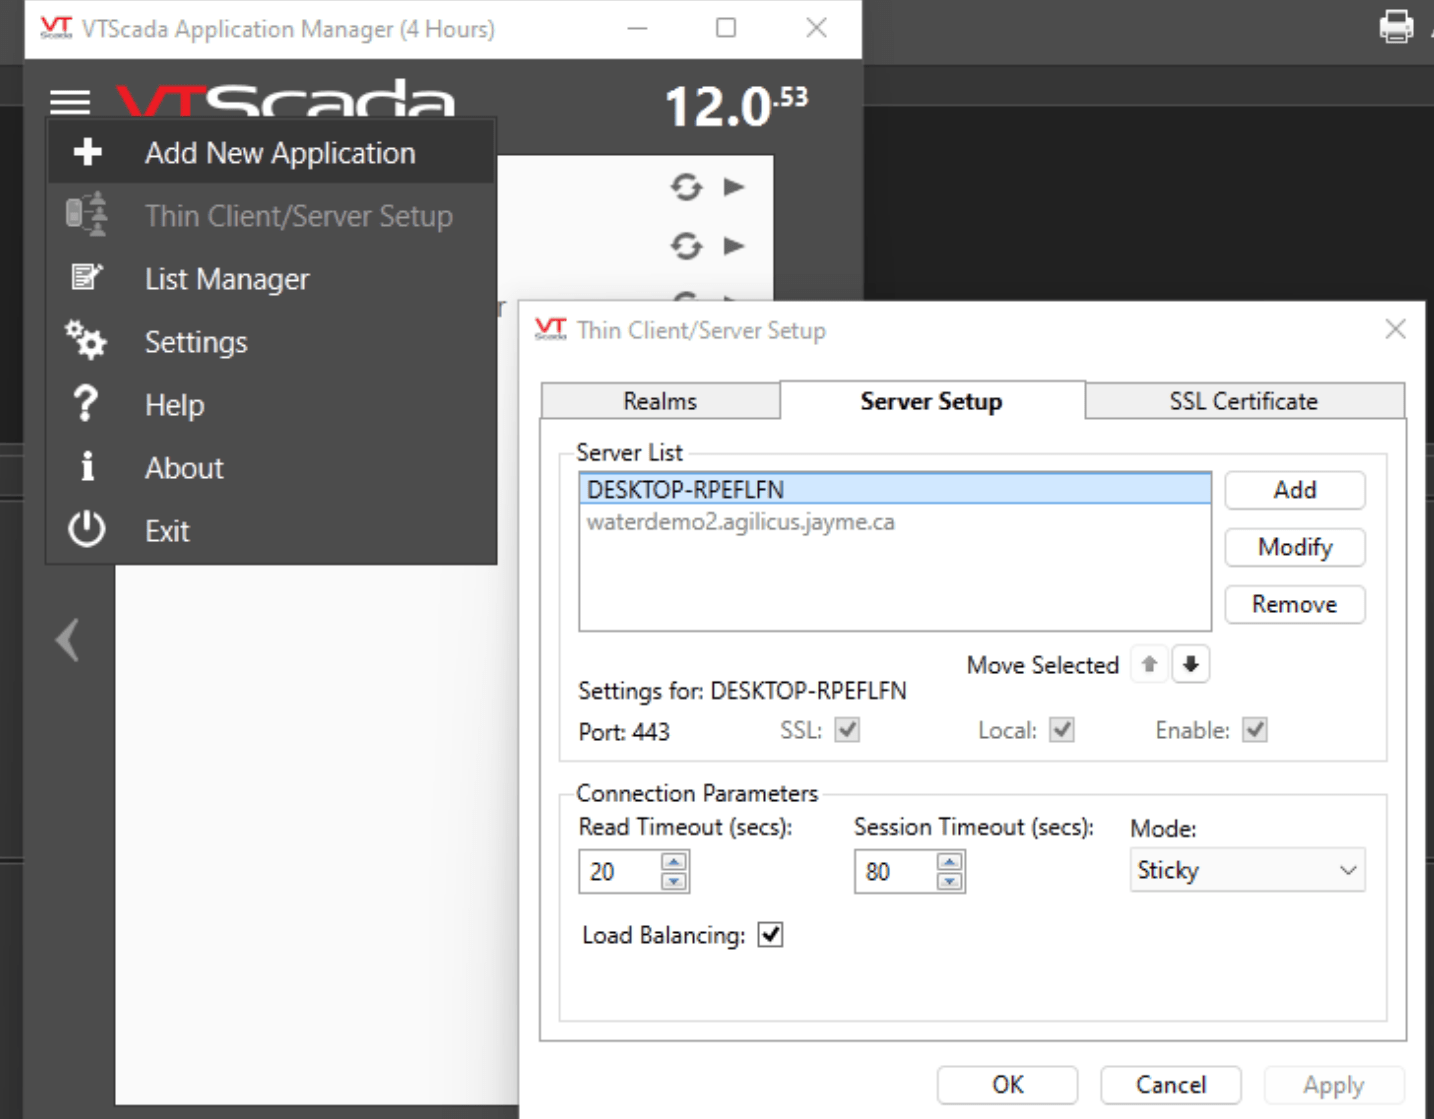Viewport: 1434px width, 1119px height.
Task: Open the SSL Certificate tab
Action: 1243,401
